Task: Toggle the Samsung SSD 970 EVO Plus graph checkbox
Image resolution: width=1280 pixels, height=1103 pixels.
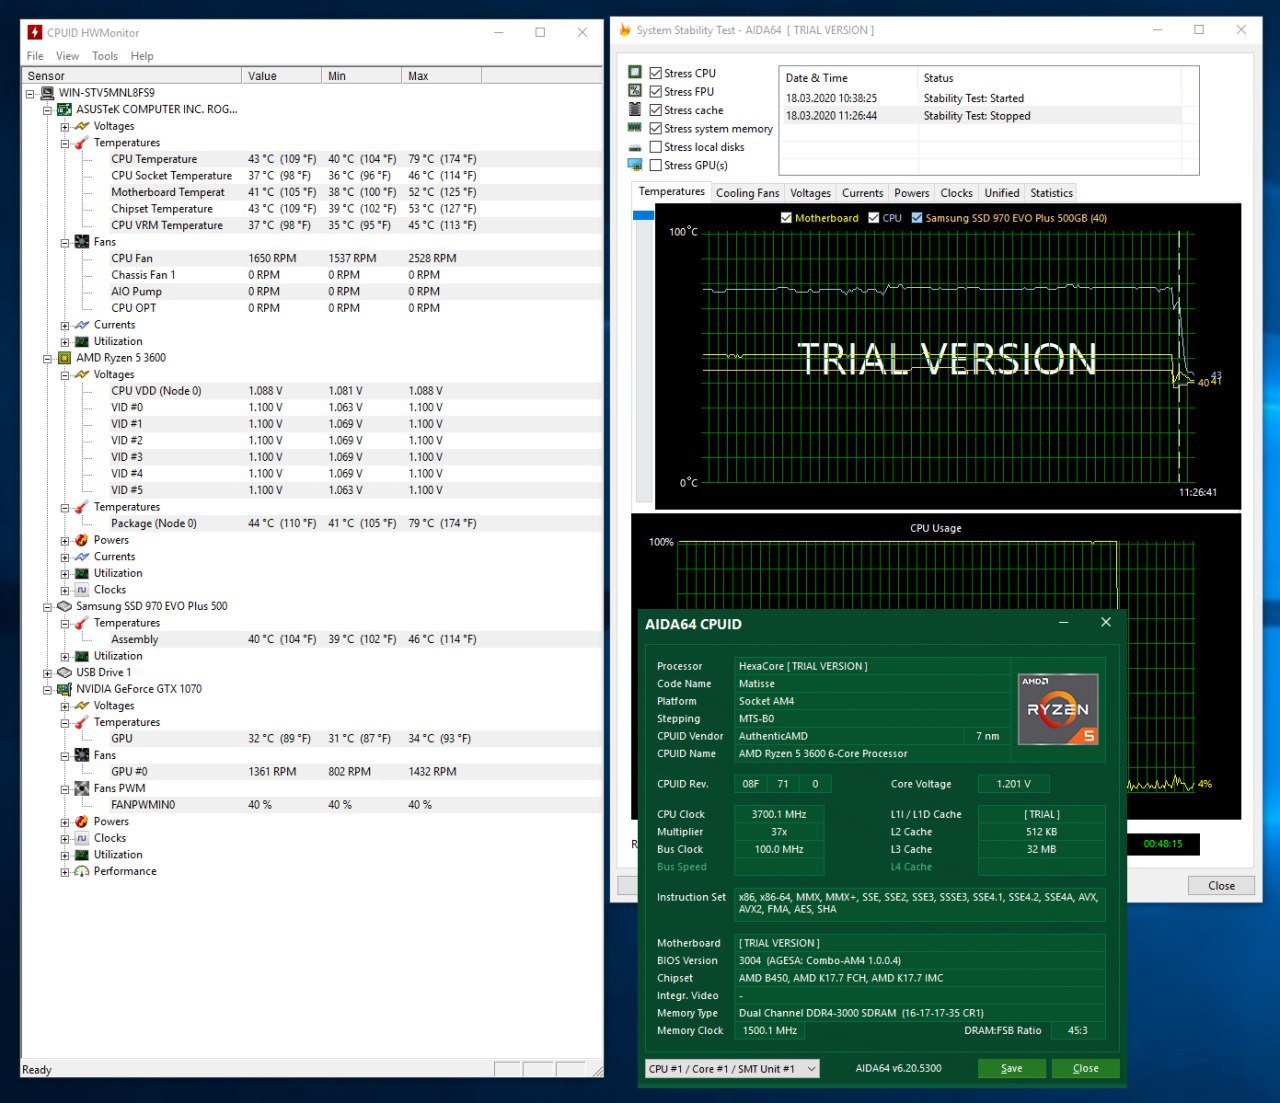Action: pos(917,218)
